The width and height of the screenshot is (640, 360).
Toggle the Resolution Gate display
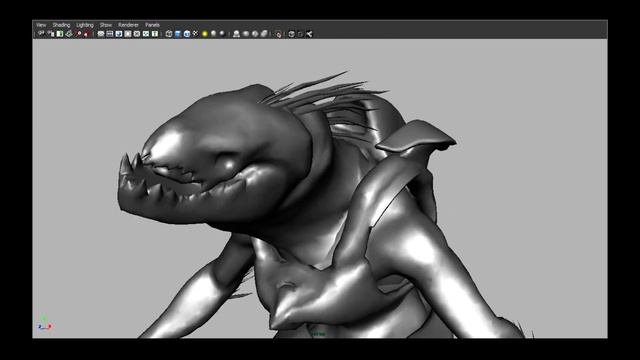pos(119,34)
